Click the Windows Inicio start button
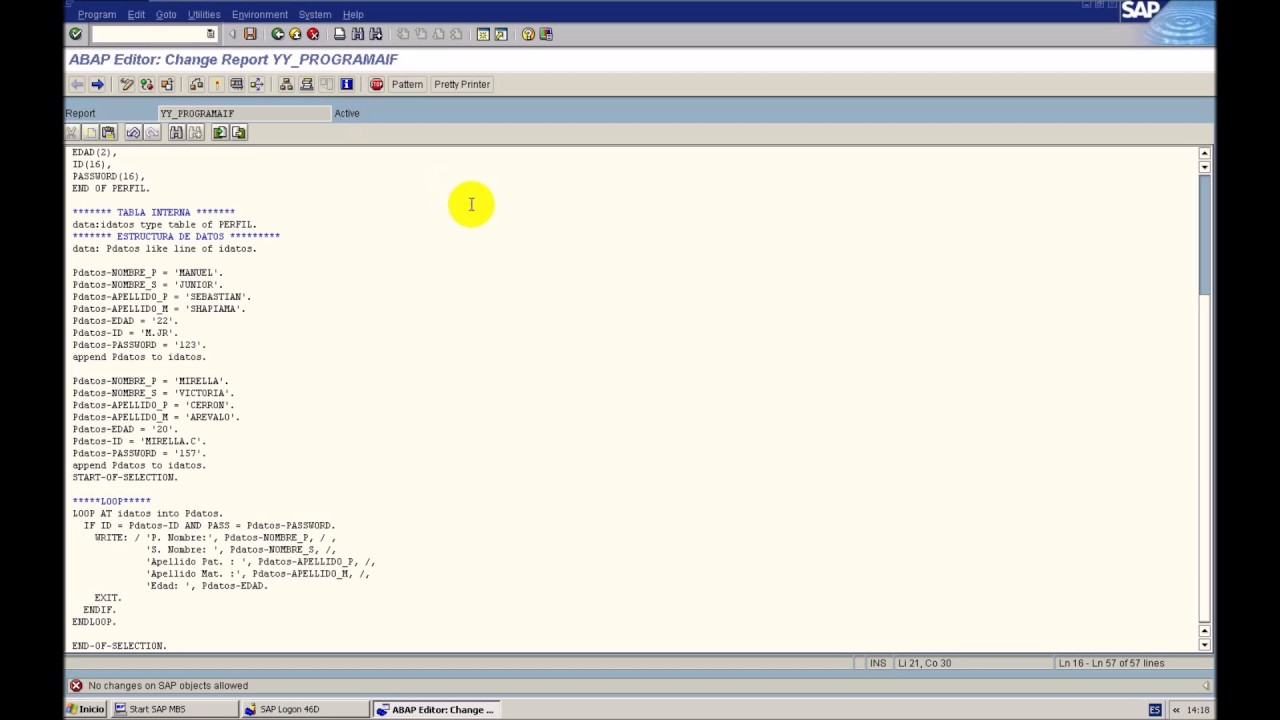Screen dimensions: 1280x720 [x=85, y=709]
